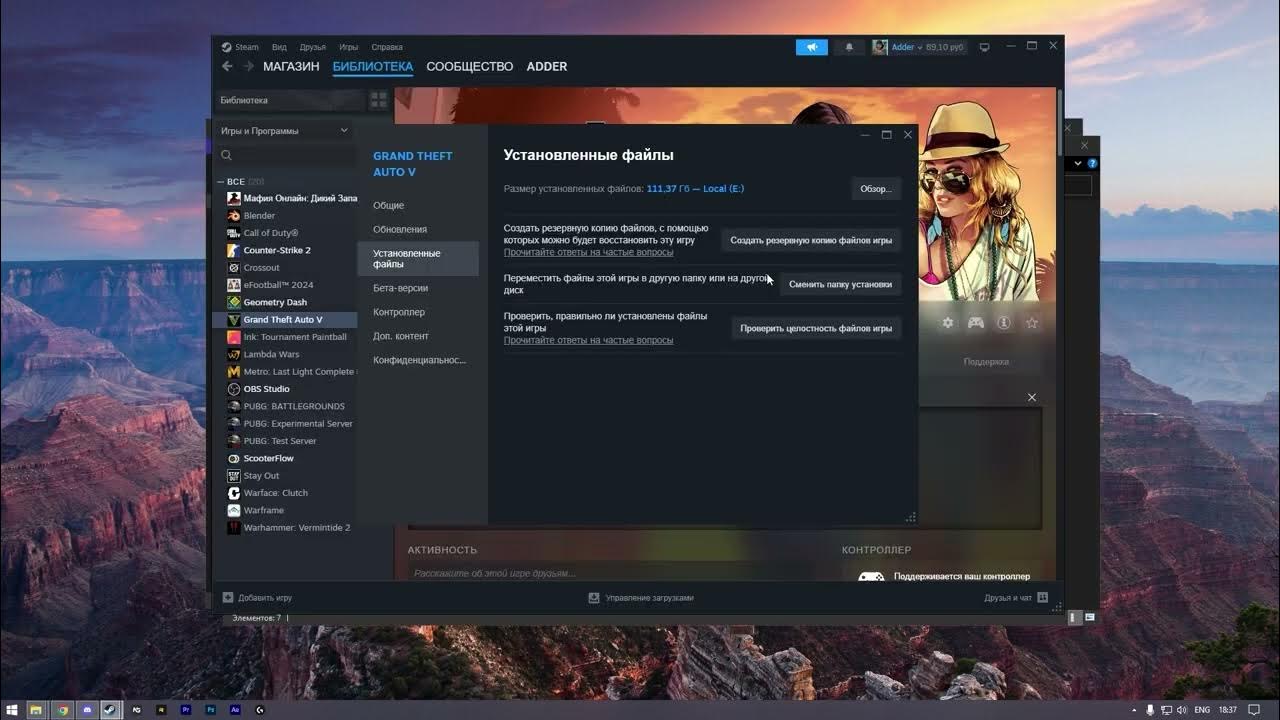This screenshot has height=720, width=1280.
Task: Switch library to grid collections view
Action: [x=379, y=100]
